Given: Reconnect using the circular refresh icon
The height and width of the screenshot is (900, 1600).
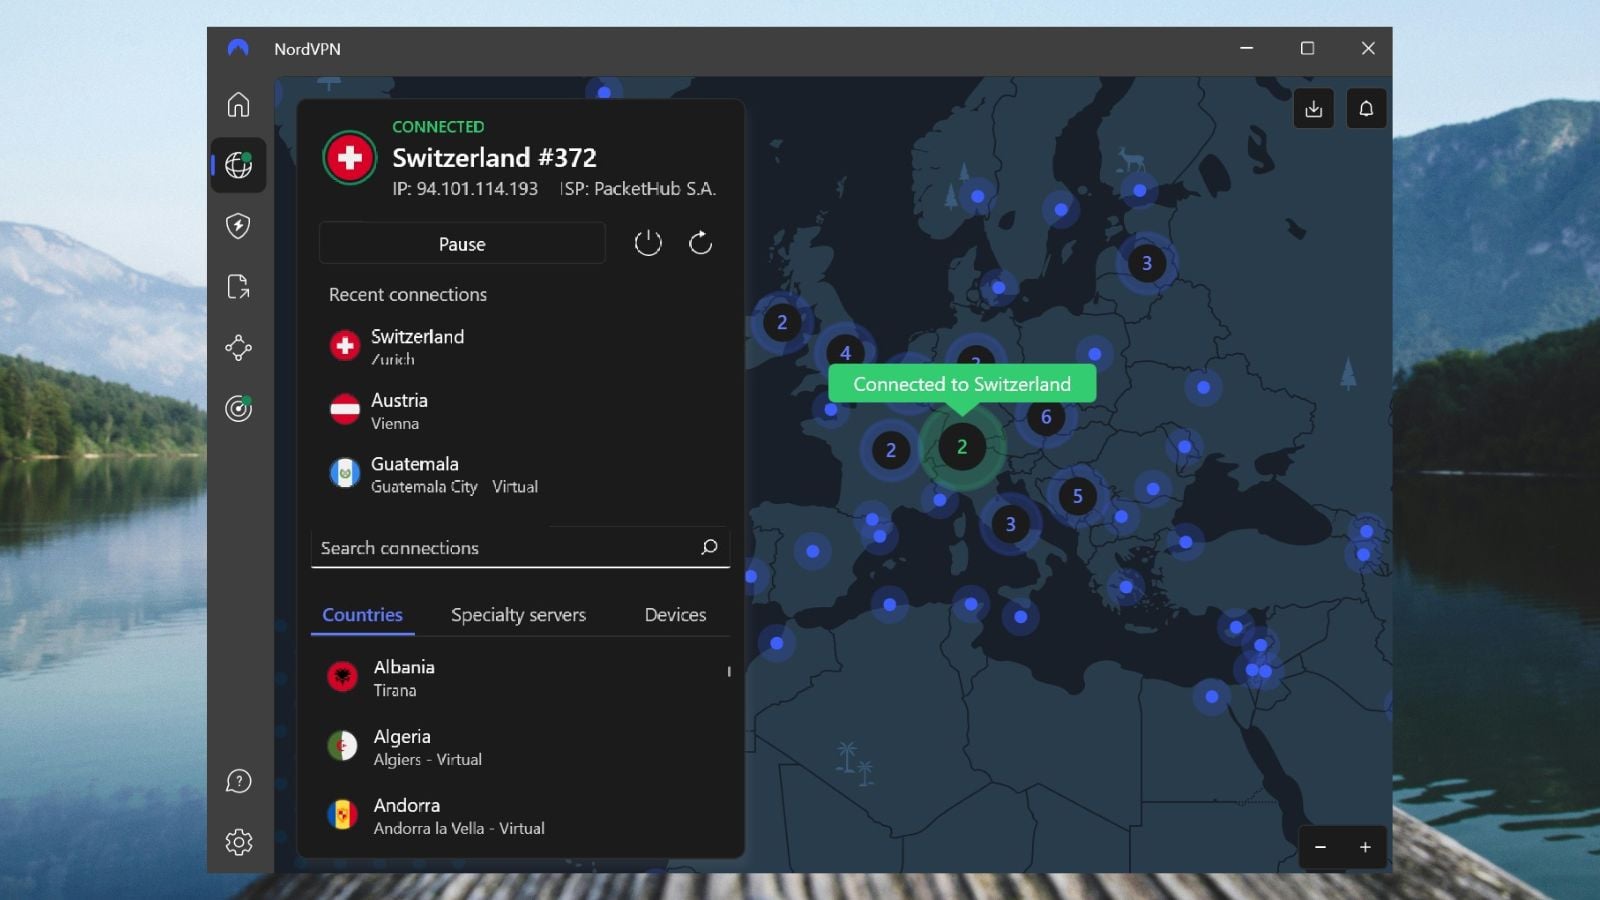Looking at the screenshot, I should pos(700,243).
